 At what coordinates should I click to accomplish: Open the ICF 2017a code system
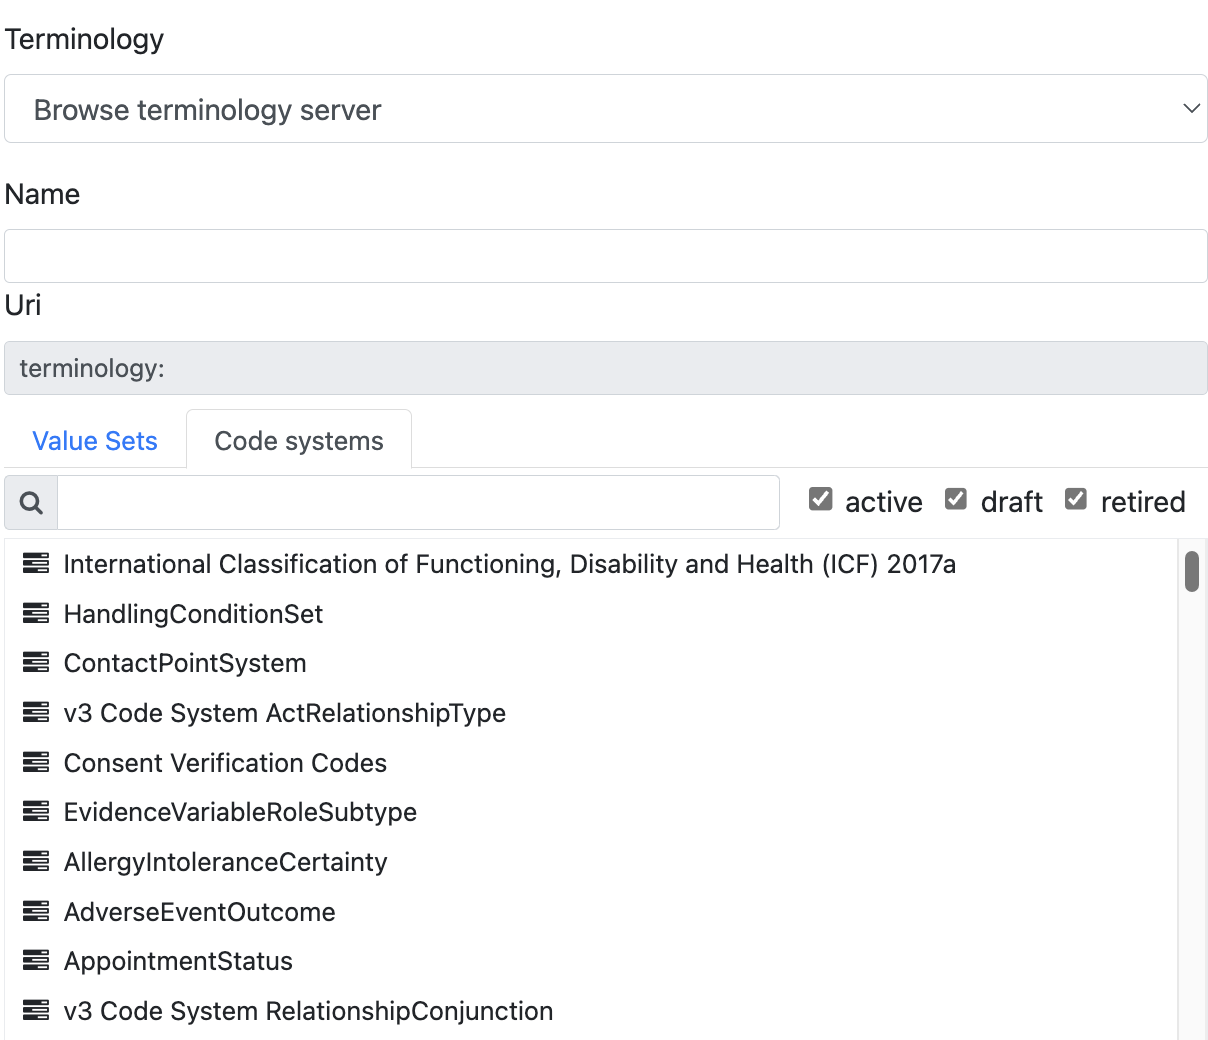[509, 565]
